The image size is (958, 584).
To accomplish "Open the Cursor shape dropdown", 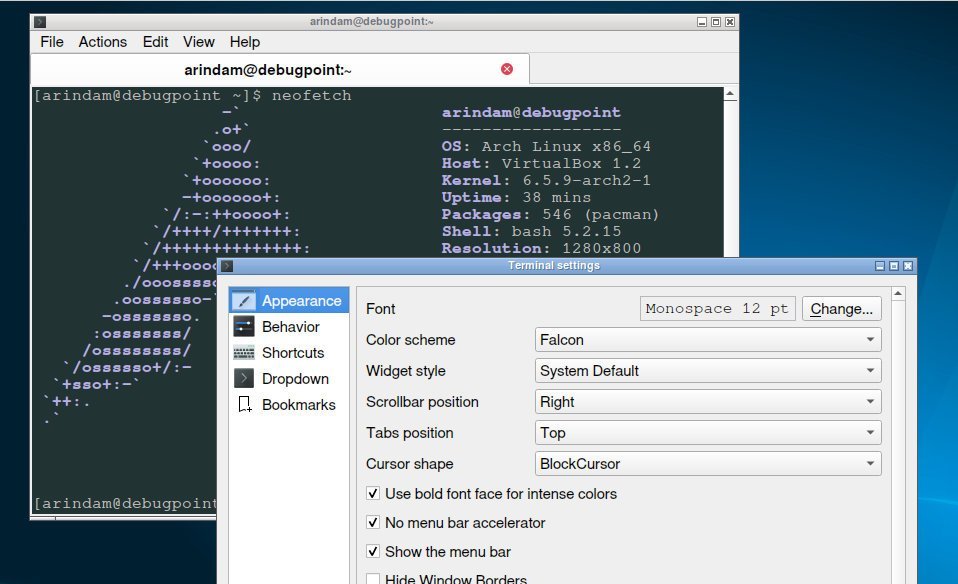I will pyautogui.click(x=708, y=464).
